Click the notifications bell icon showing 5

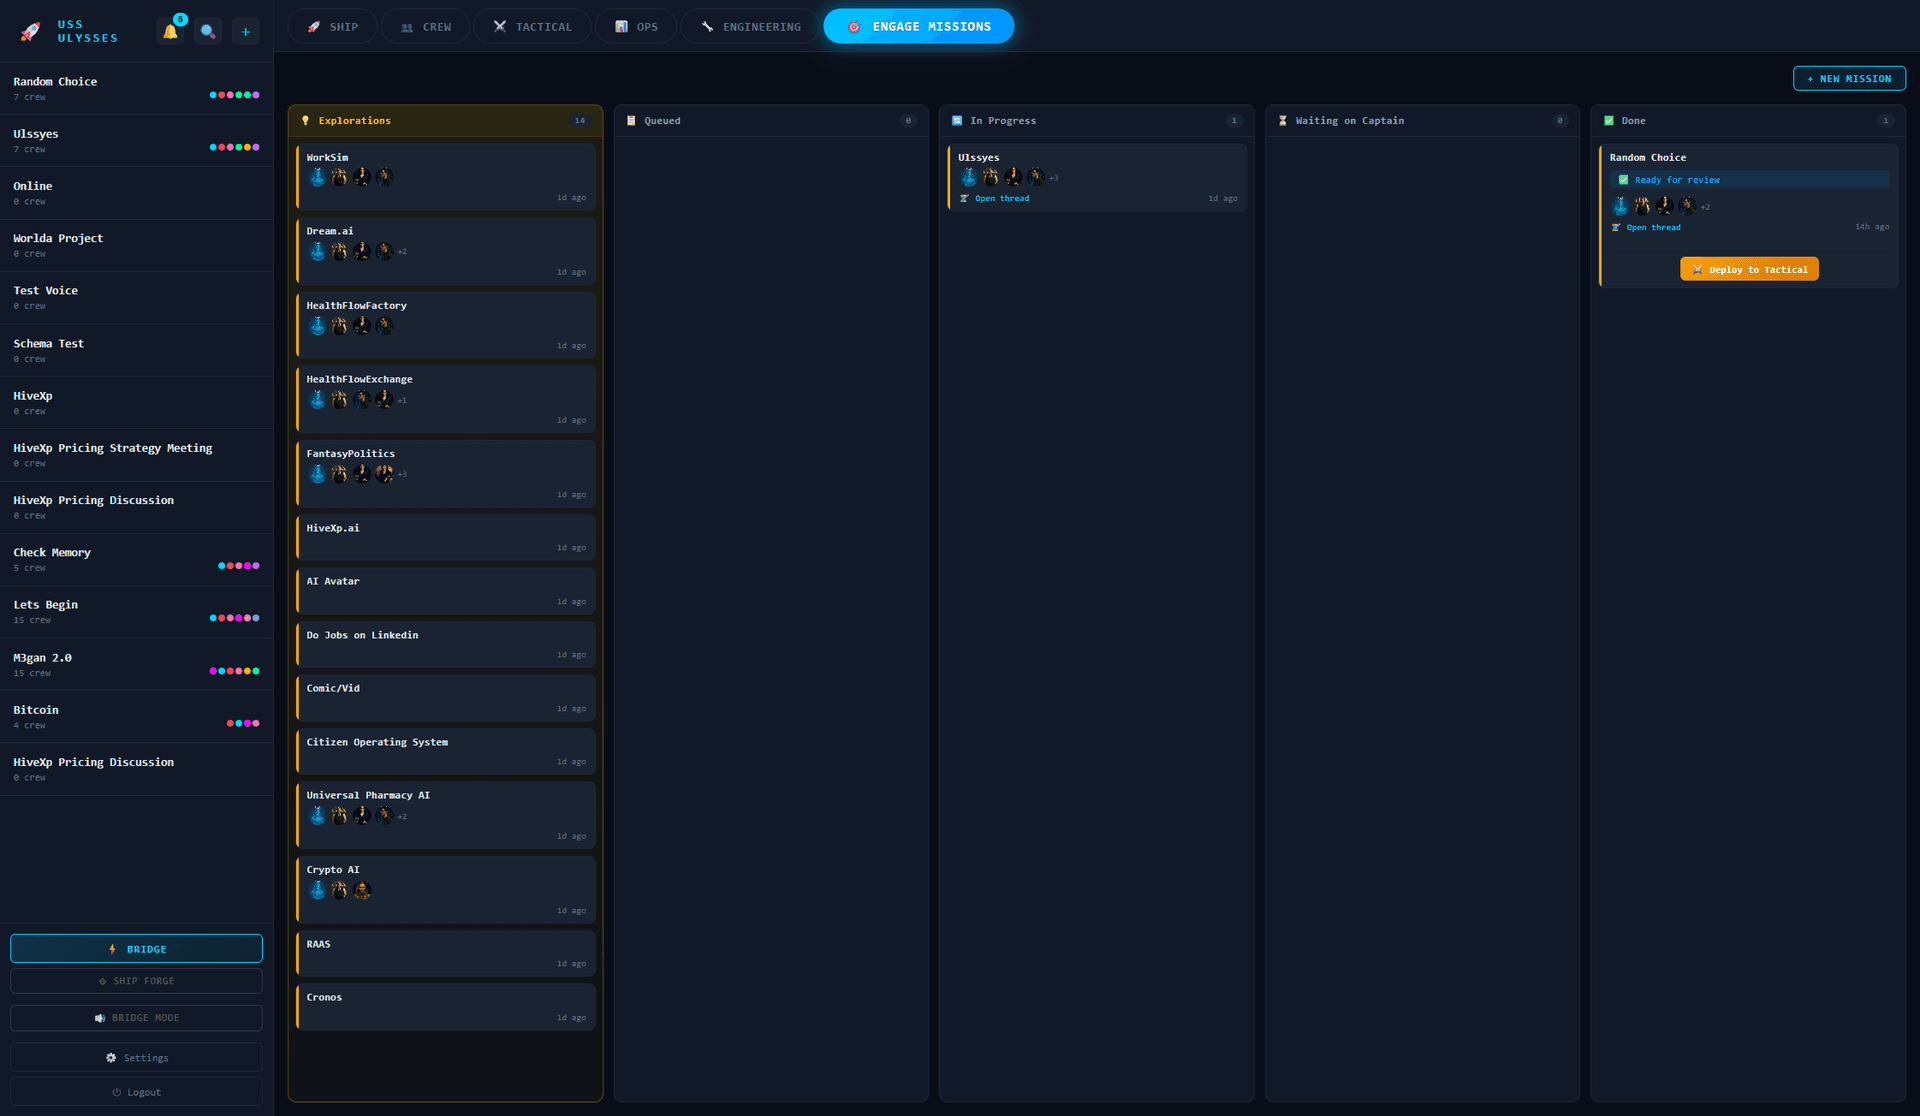(x=170, y=31)
